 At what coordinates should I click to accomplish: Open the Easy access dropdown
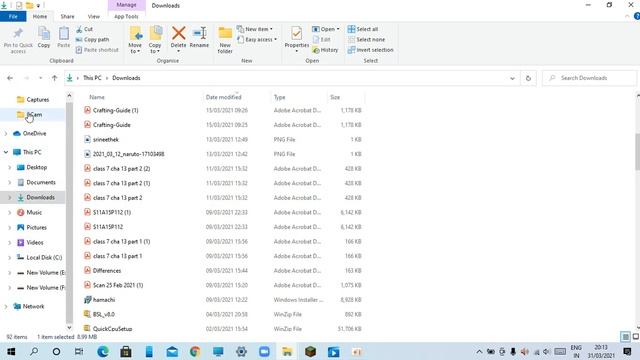pos(257,40)
